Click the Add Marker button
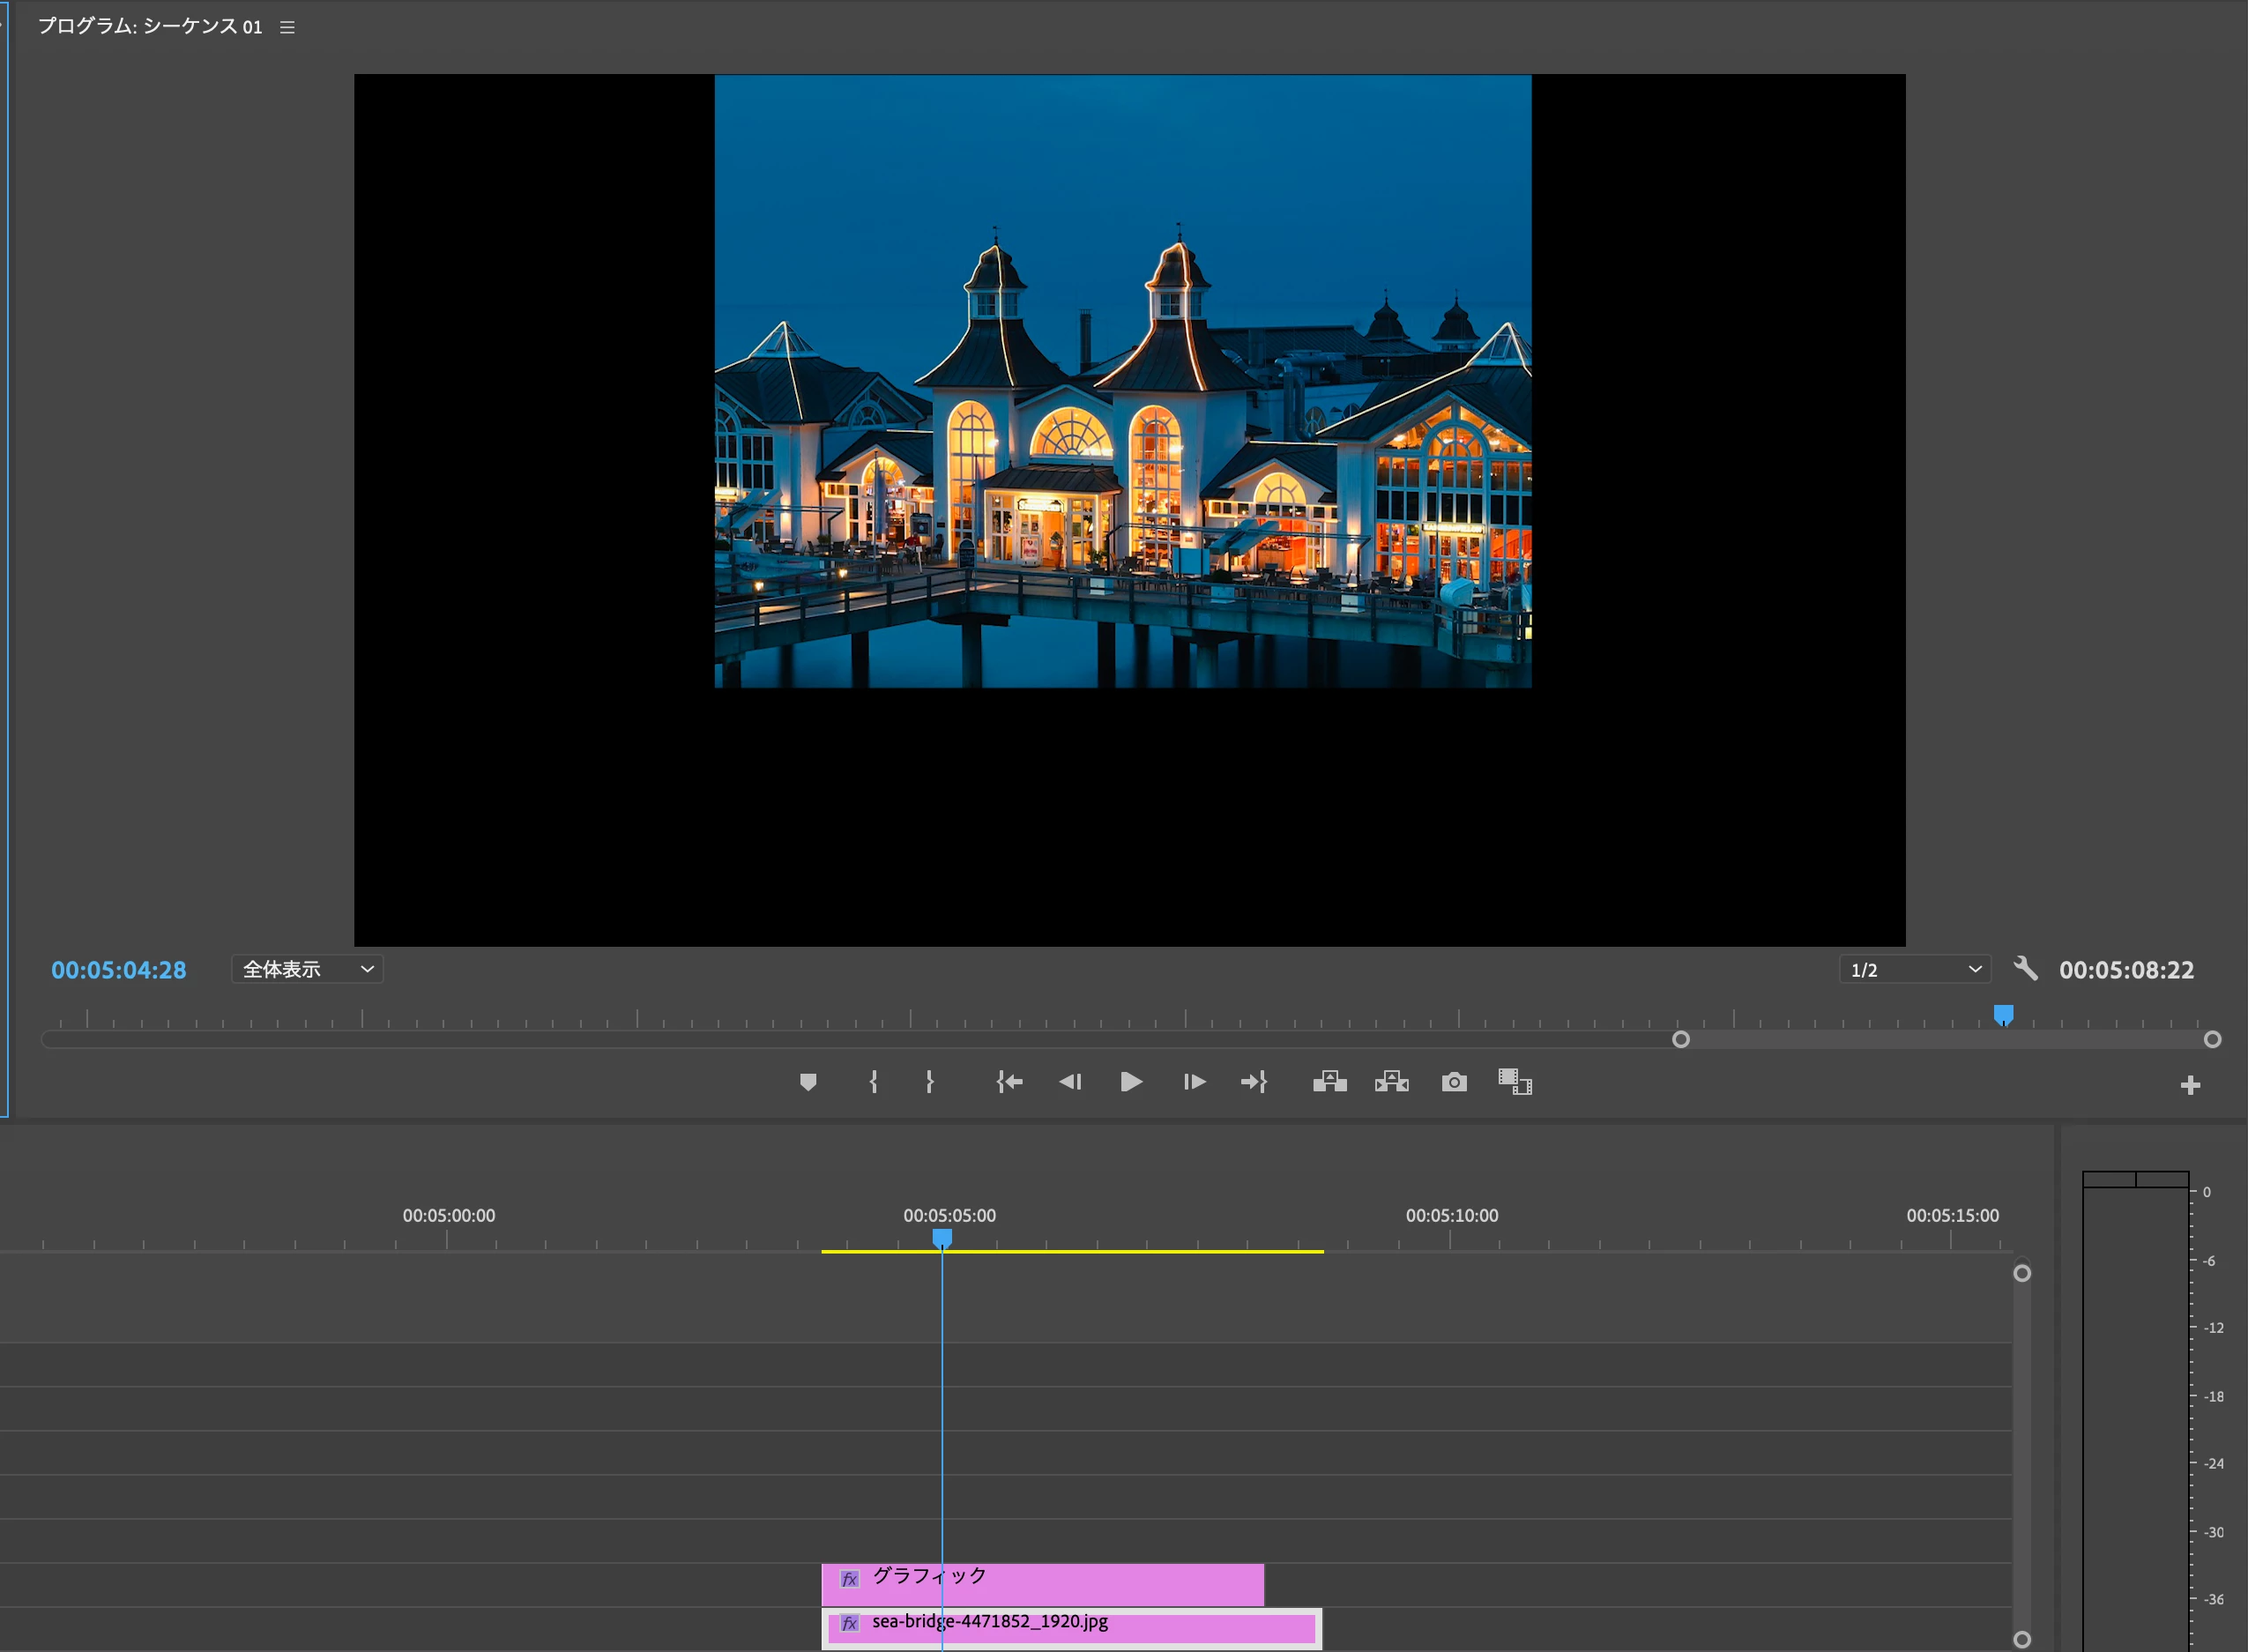Screen dimensions: 2248x1652 808,1082
